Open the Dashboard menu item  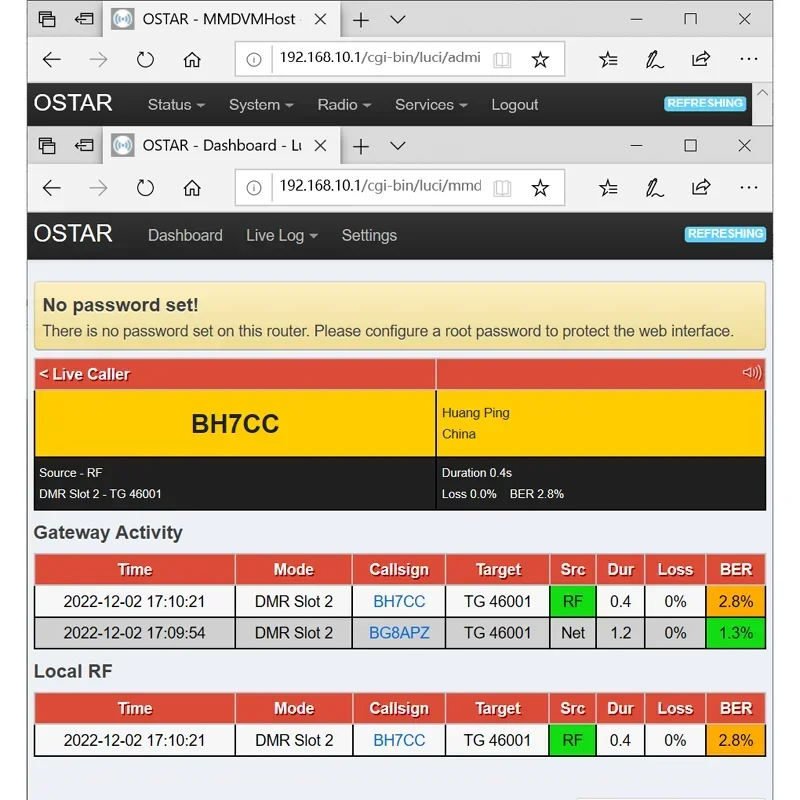click(x=185, y=235)
